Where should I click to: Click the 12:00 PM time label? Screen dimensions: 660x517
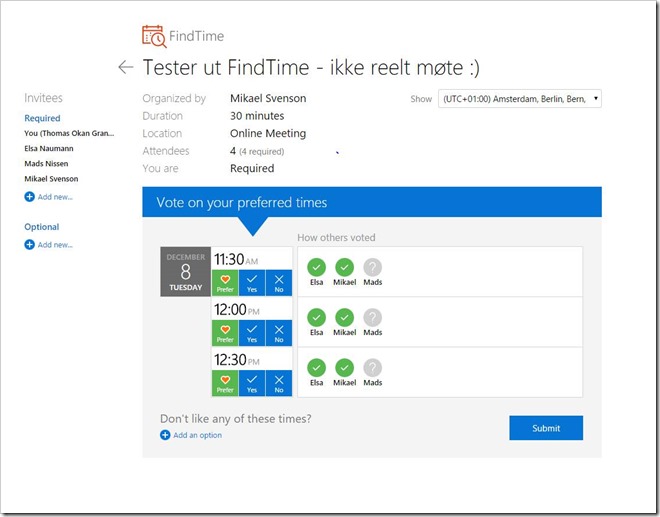(237, 309)
